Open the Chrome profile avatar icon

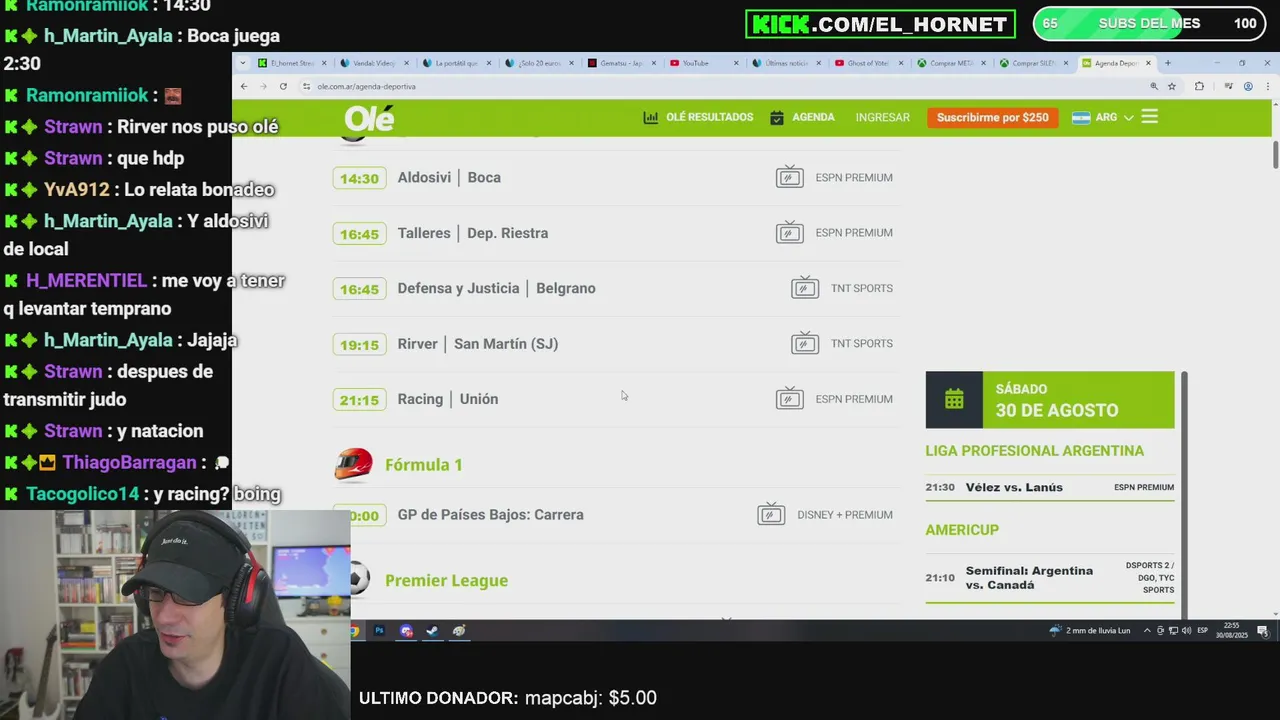pyautogui.click(x=1247, y=86)
